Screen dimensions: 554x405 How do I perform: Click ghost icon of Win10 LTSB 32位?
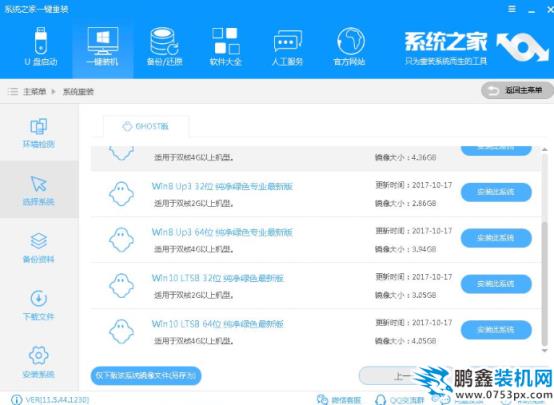[x=121, y=286]
